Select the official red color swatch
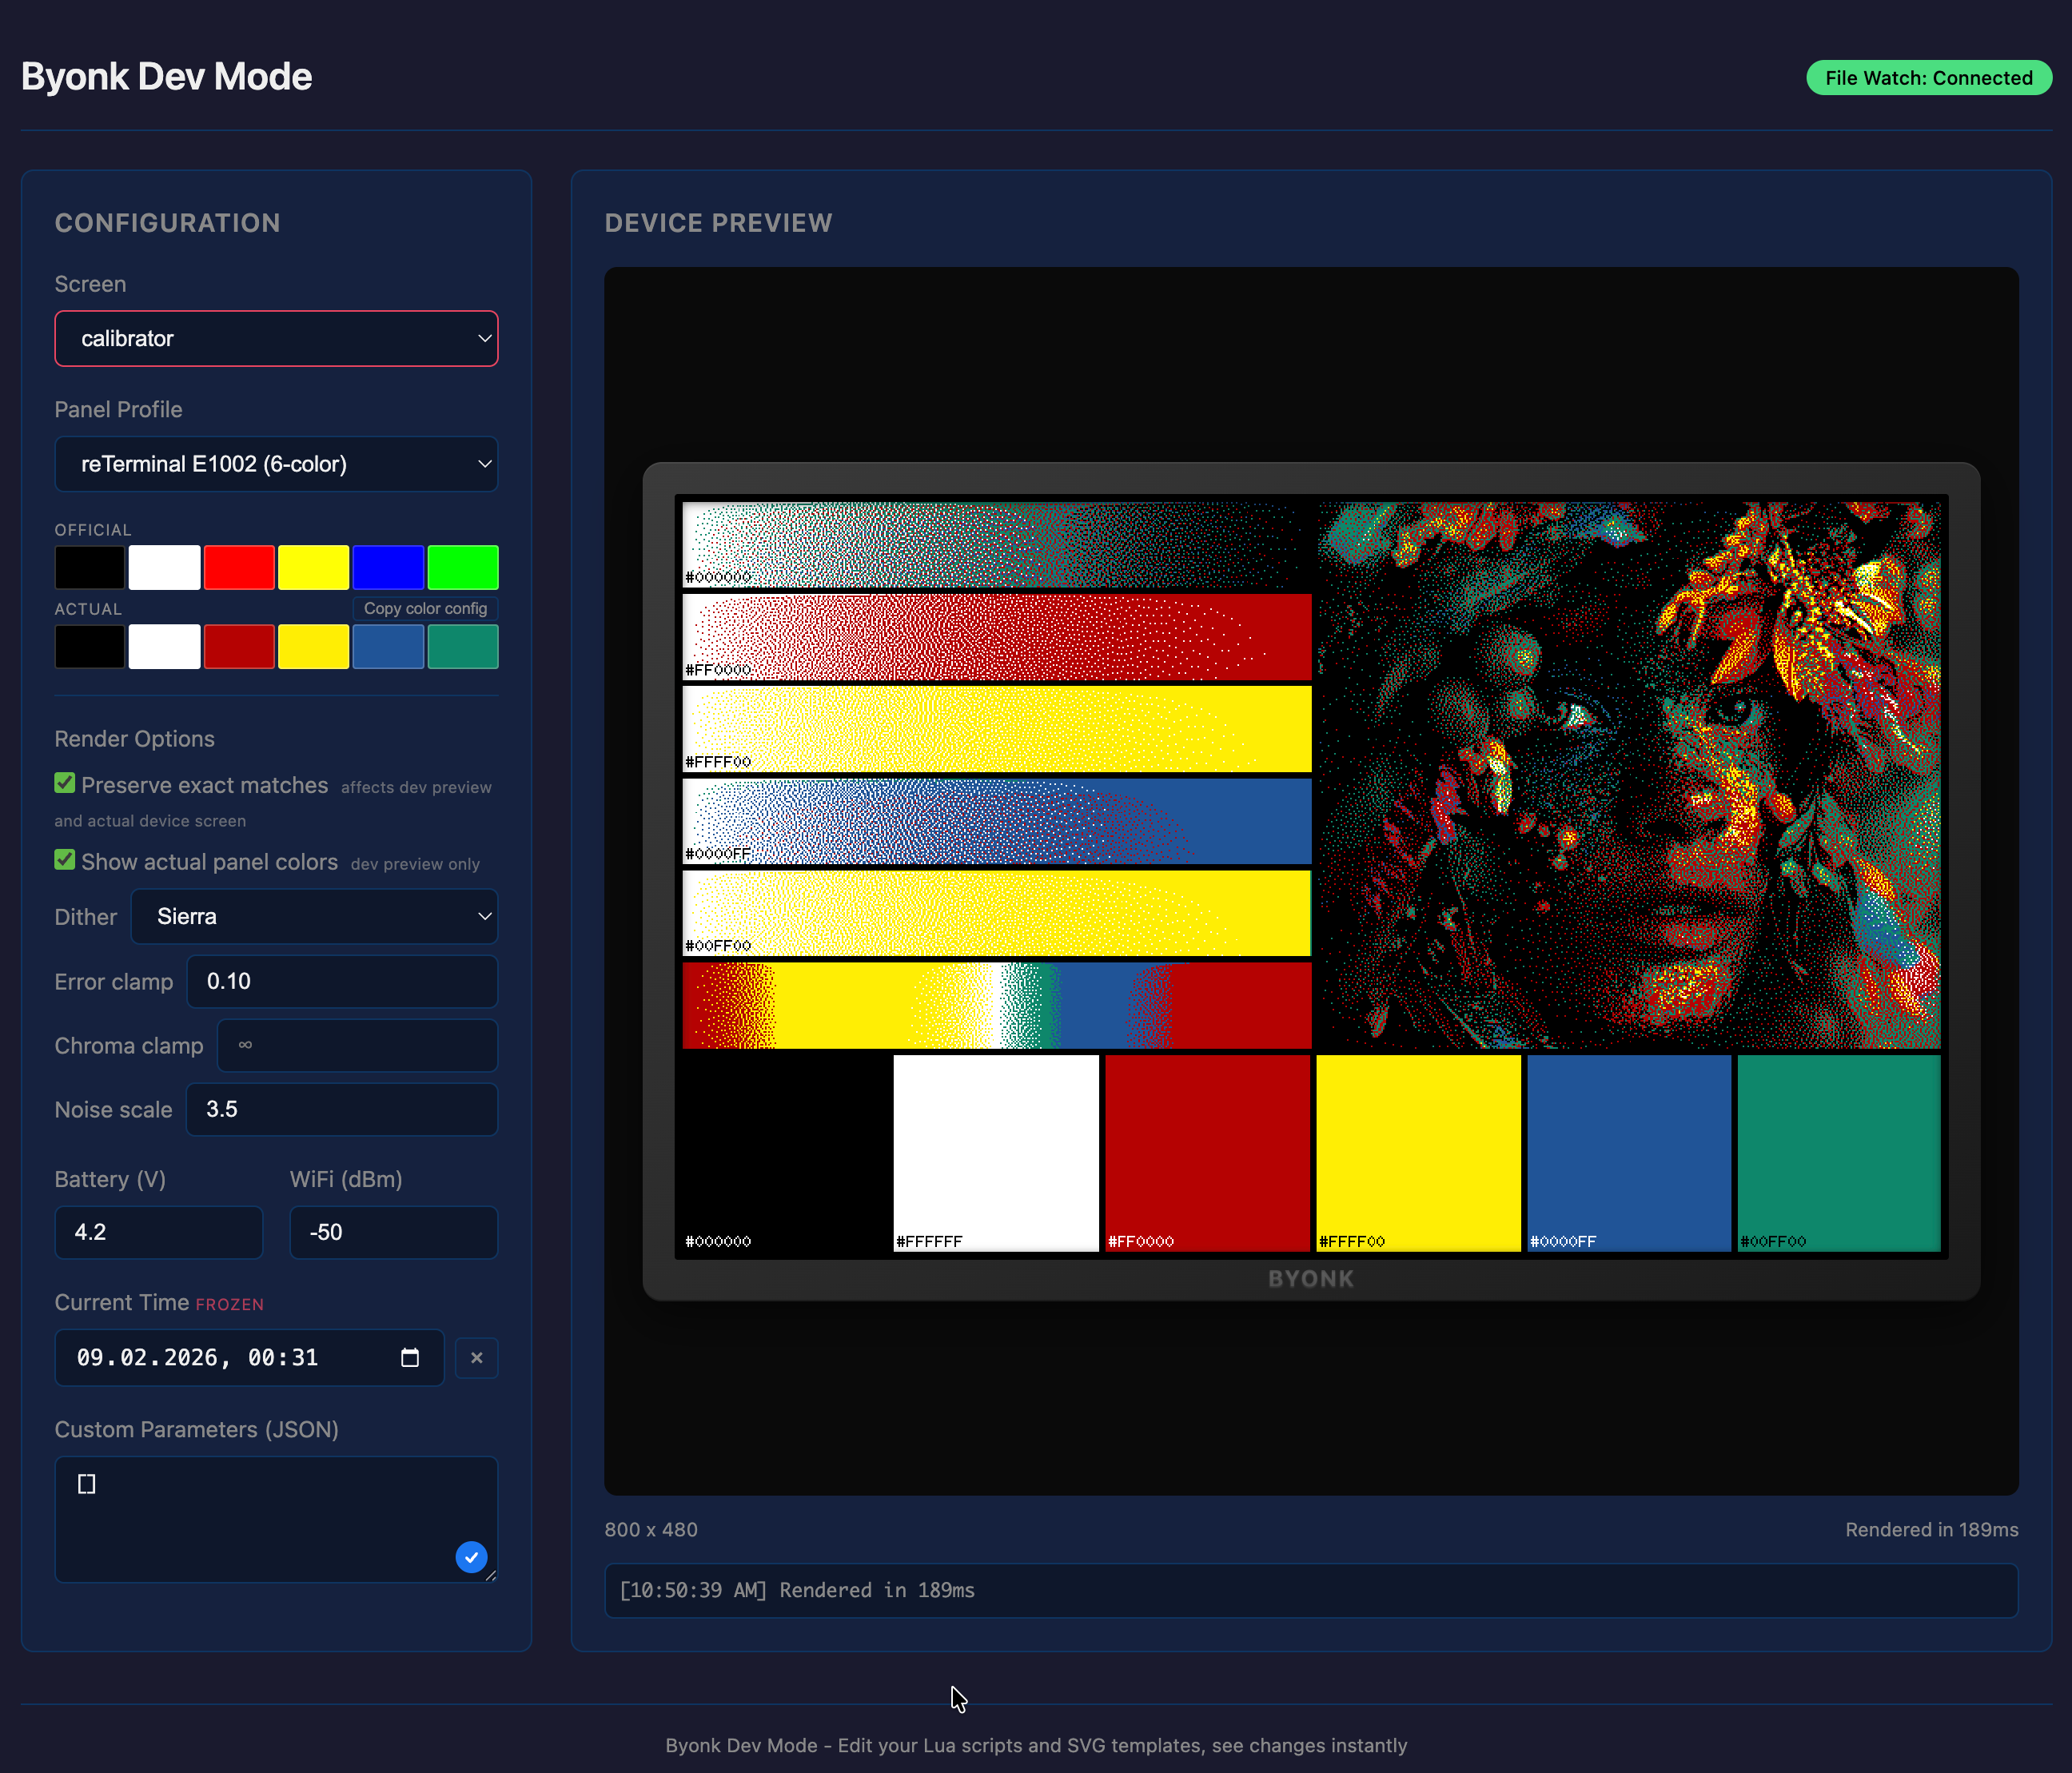Viewport: 2072px width, 1773px height. coord(239,567)
